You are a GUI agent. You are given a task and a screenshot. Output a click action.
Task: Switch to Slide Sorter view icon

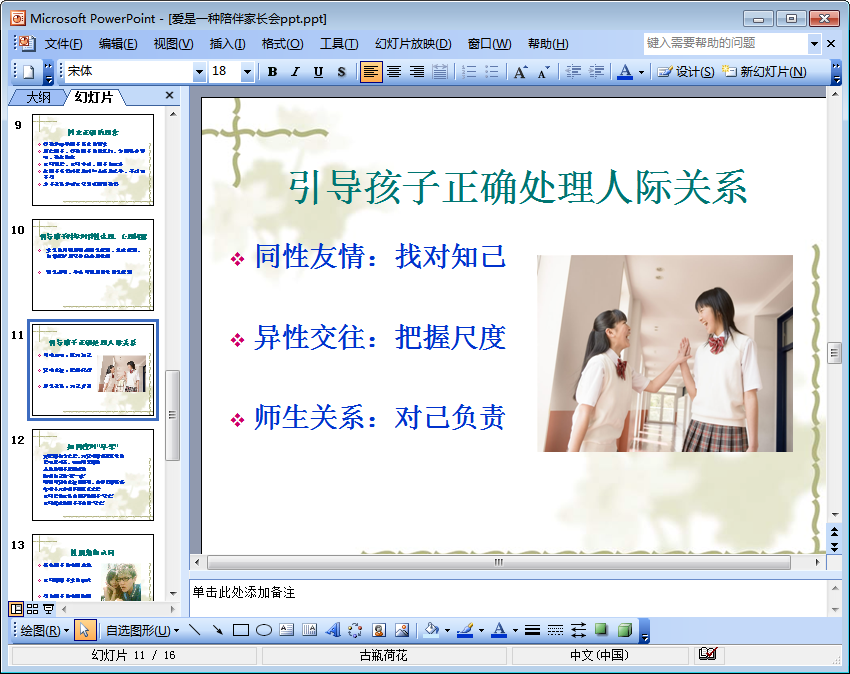coord(32,609)
